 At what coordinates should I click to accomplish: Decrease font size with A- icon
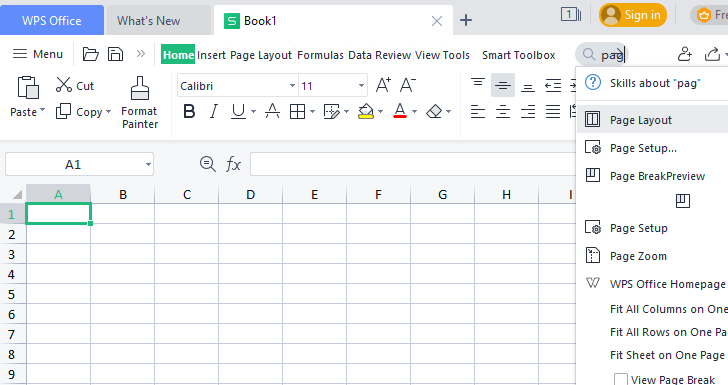pos(408,85)
